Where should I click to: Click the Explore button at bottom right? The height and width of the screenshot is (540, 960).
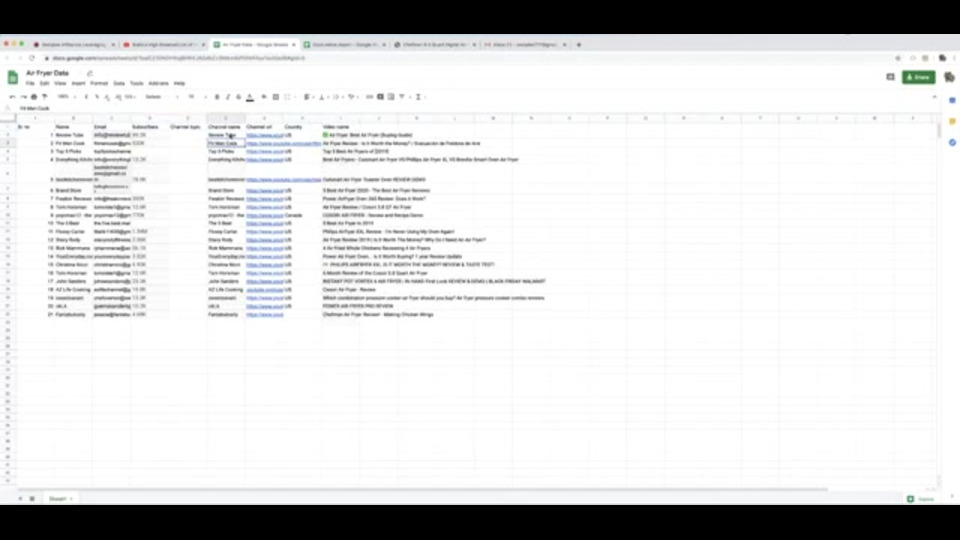[921, 499]
